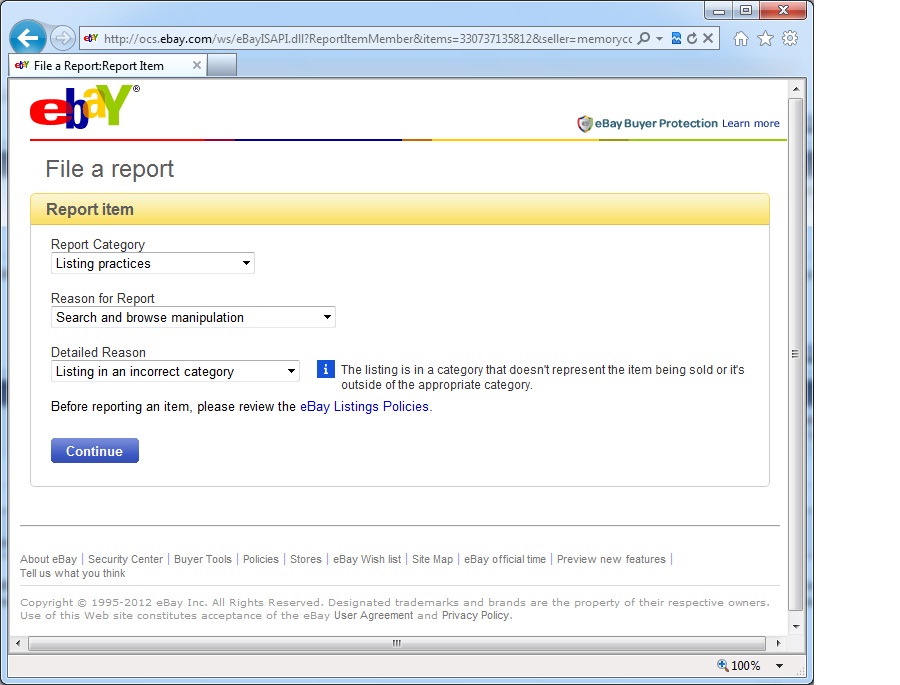Click the Learn more link
This screenshot has height=685, width=900.
(751, 123)
